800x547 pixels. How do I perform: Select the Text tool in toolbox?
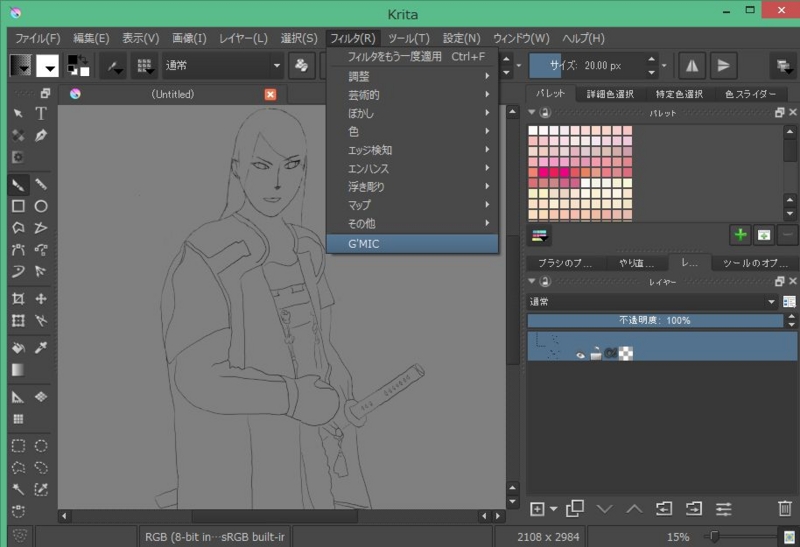click(x=41, y=113)
